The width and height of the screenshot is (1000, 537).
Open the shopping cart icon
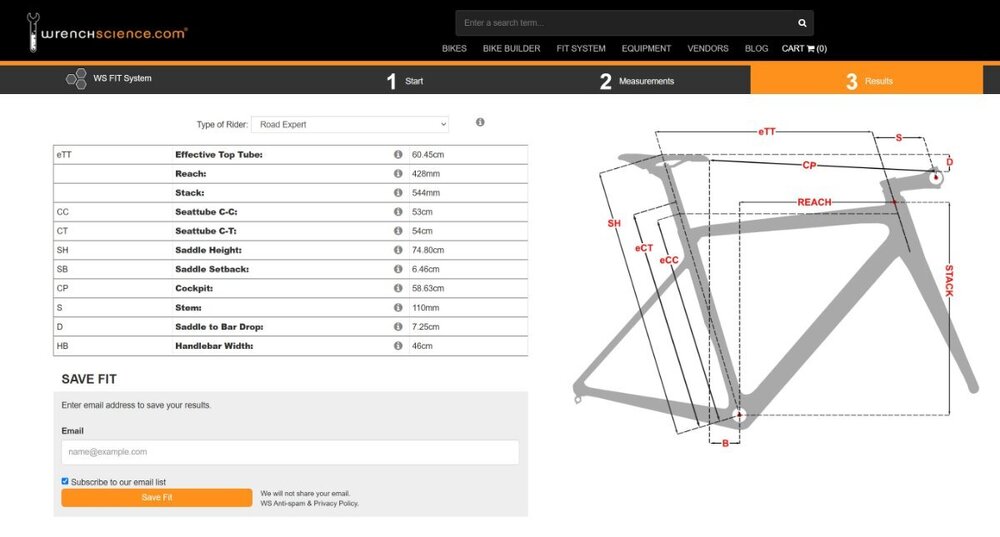(x=811, y=49)
